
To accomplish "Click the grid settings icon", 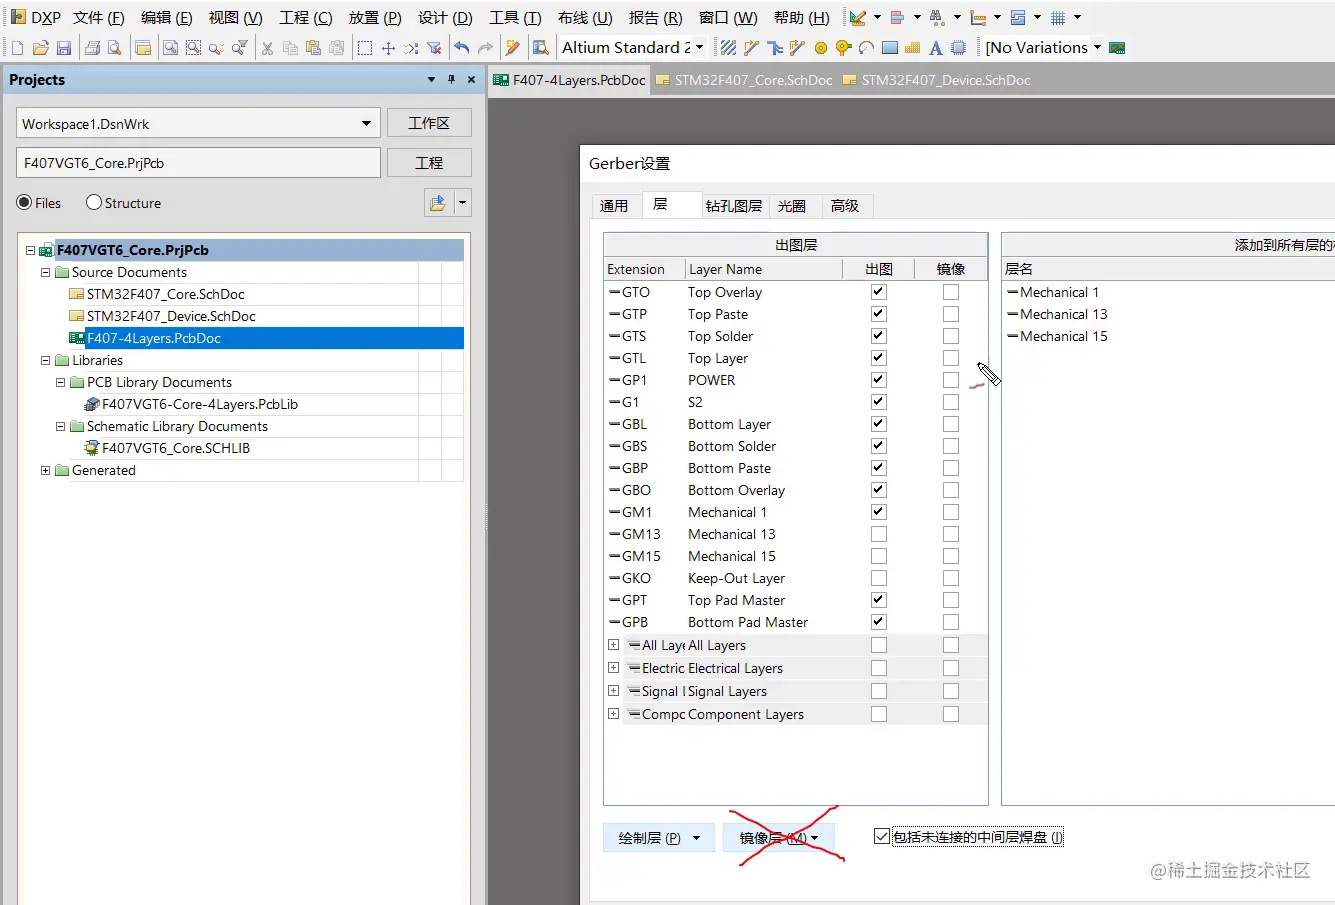I will pyautogui.click(x=1058, y=17).
